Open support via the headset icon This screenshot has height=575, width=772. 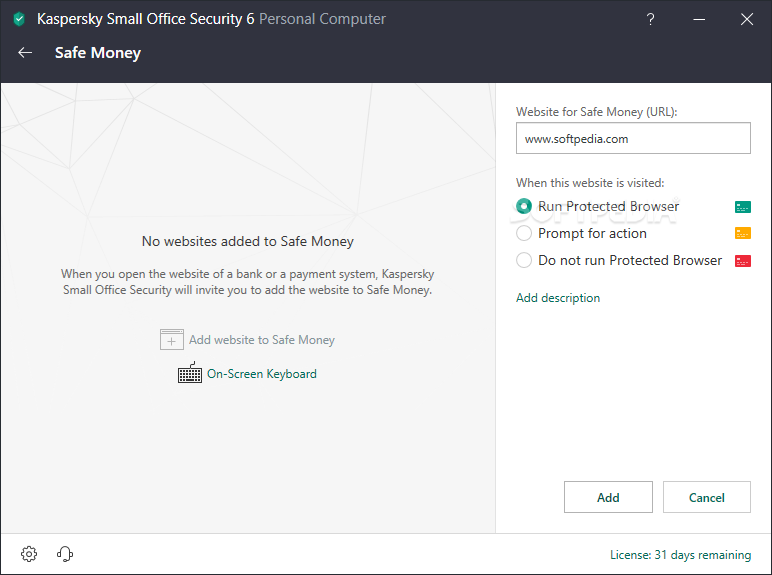point(65,554)
